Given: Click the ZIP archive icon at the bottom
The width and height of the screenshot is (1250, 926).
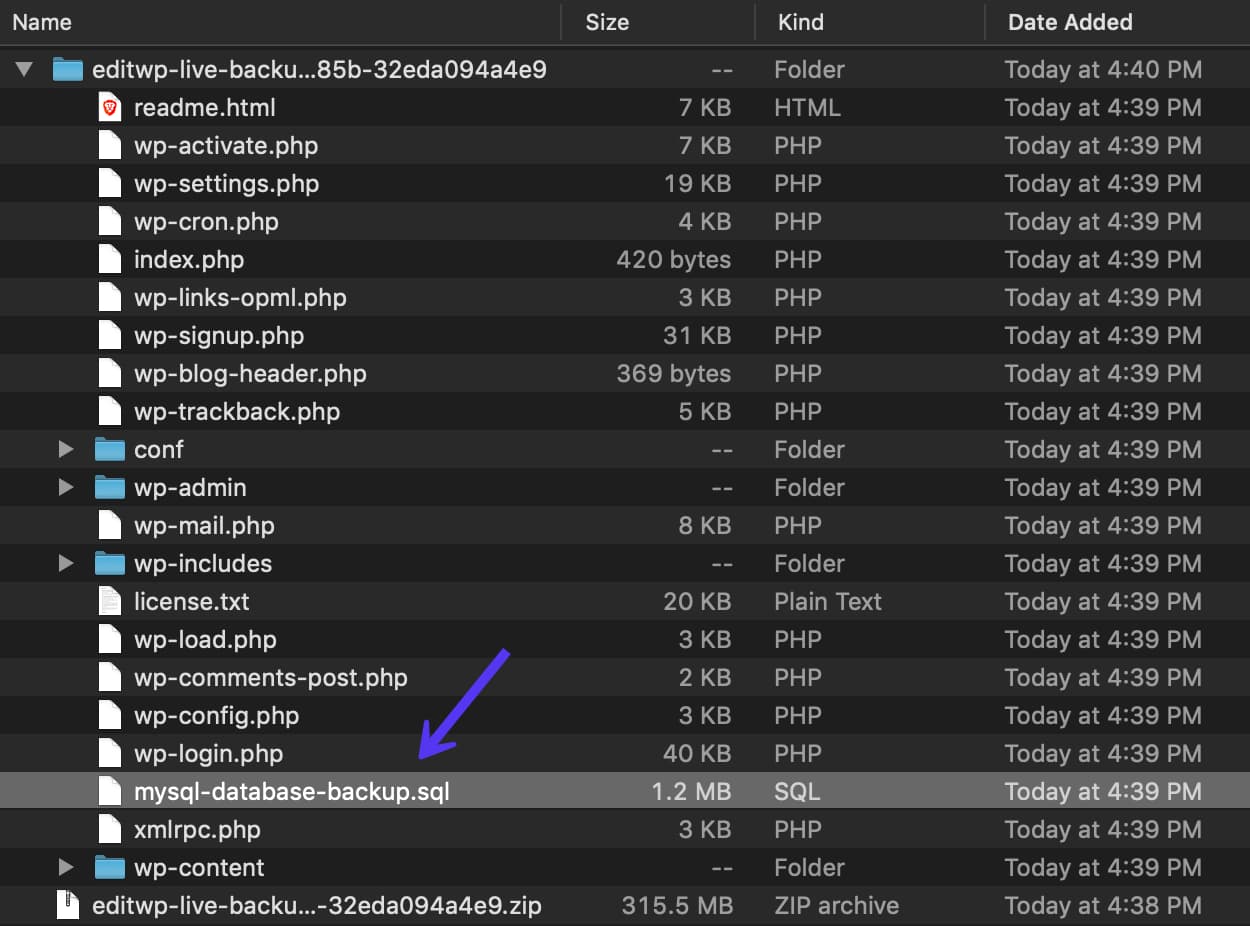Looking at the screenshot, I should pyautogui.click(x=67, y=905).
